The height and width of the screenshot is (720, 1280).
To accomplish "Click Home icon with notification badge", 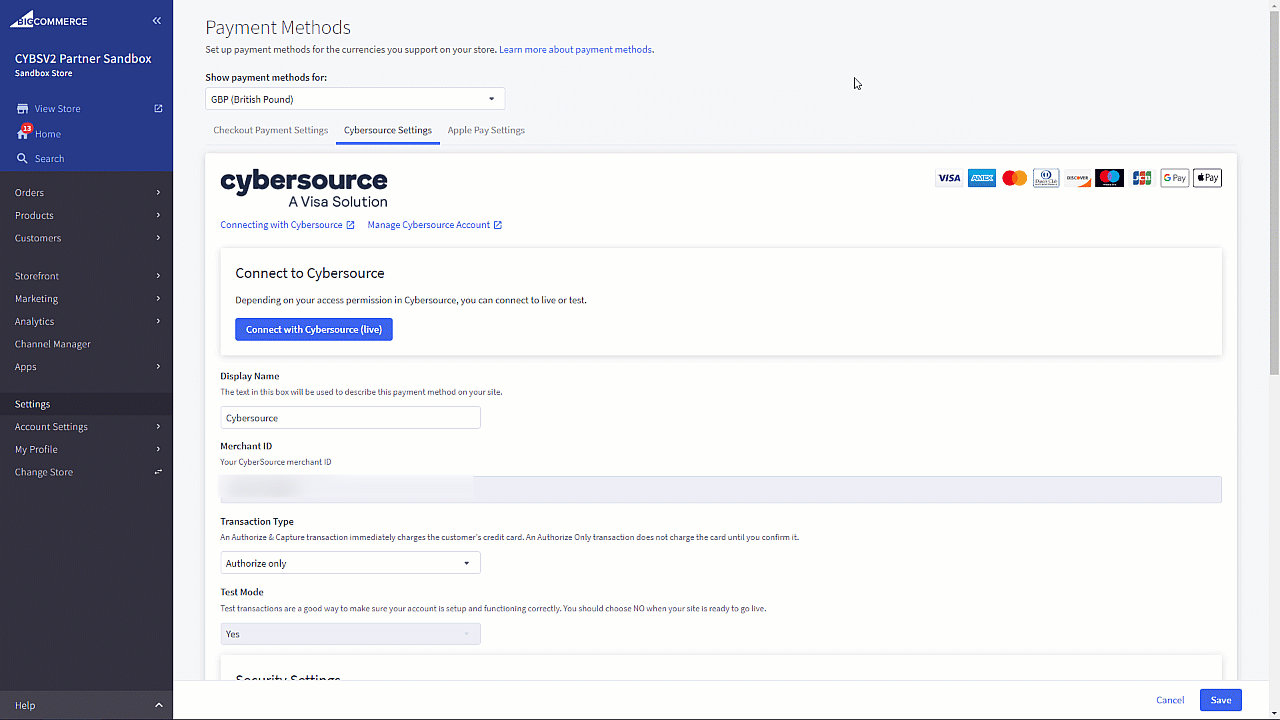I will 23,133.
